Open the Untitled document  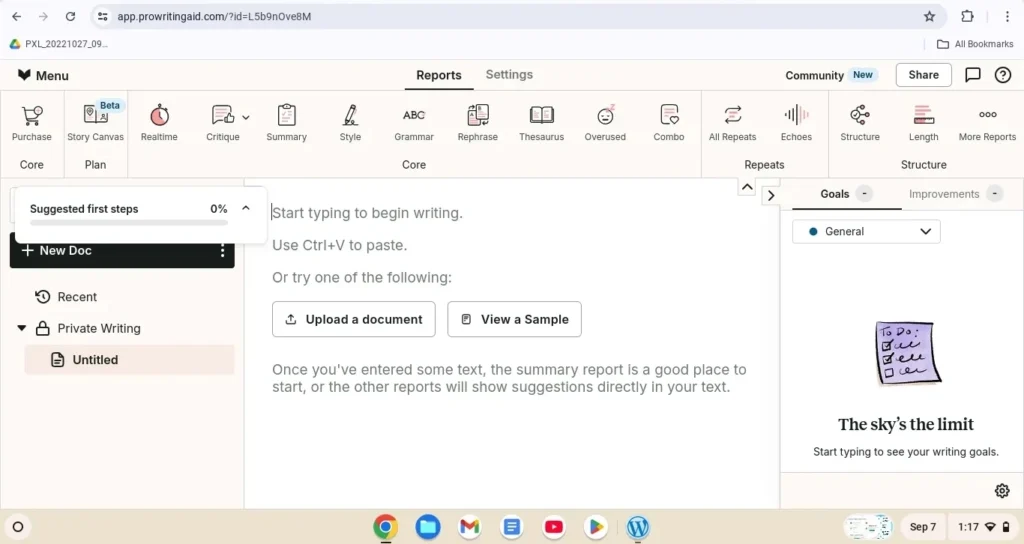pos(129,360)
